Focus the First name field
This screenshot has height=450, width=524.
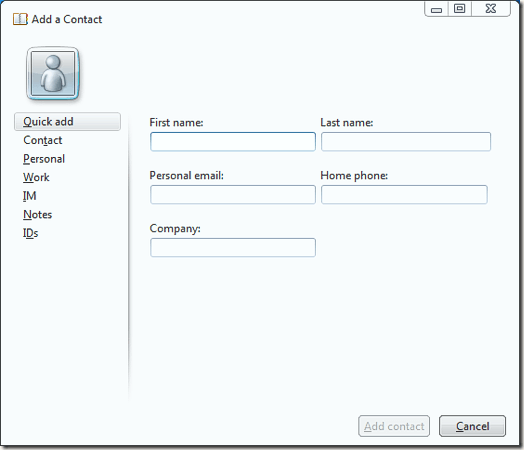(233, 142)
